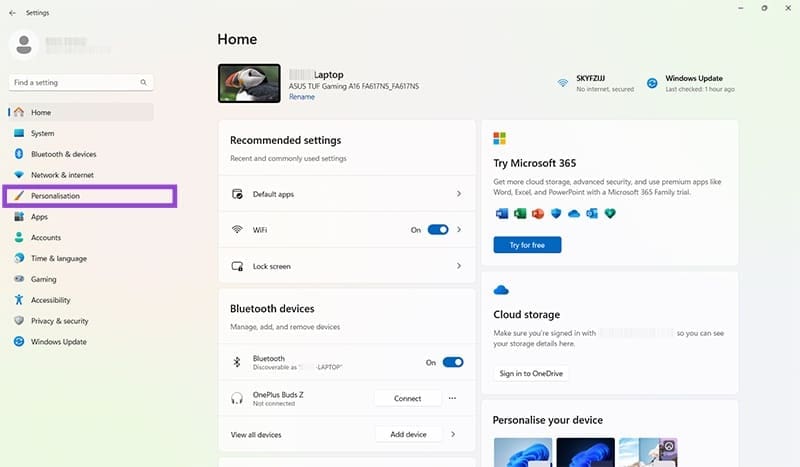Select the light blue bloom theme thumbnail

[x=523, y=452]
